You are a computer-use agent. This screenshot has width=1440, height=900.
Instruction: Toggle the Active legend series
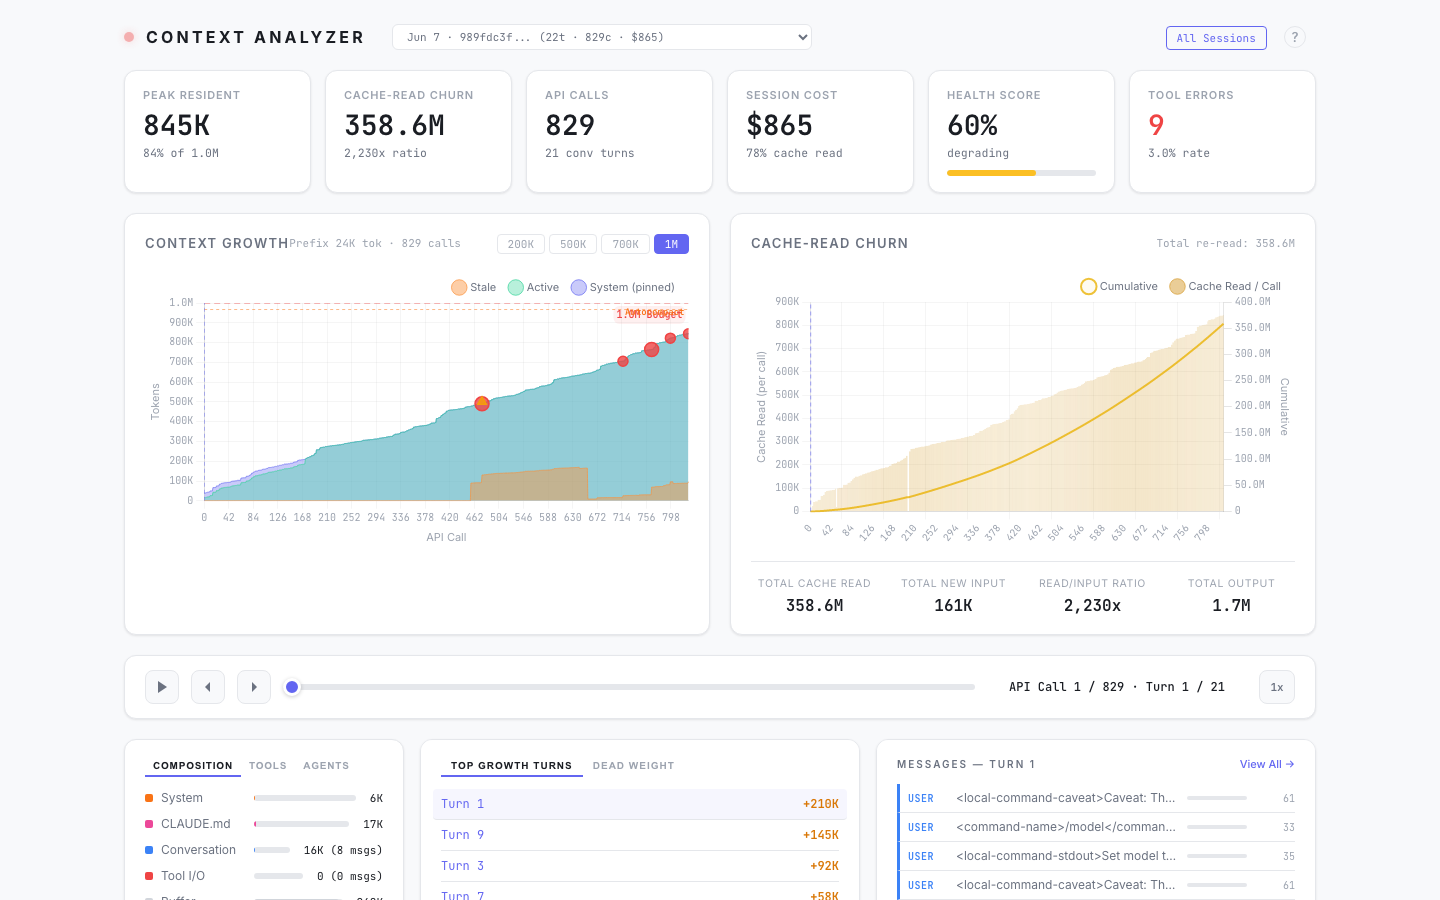coord(533,287)
